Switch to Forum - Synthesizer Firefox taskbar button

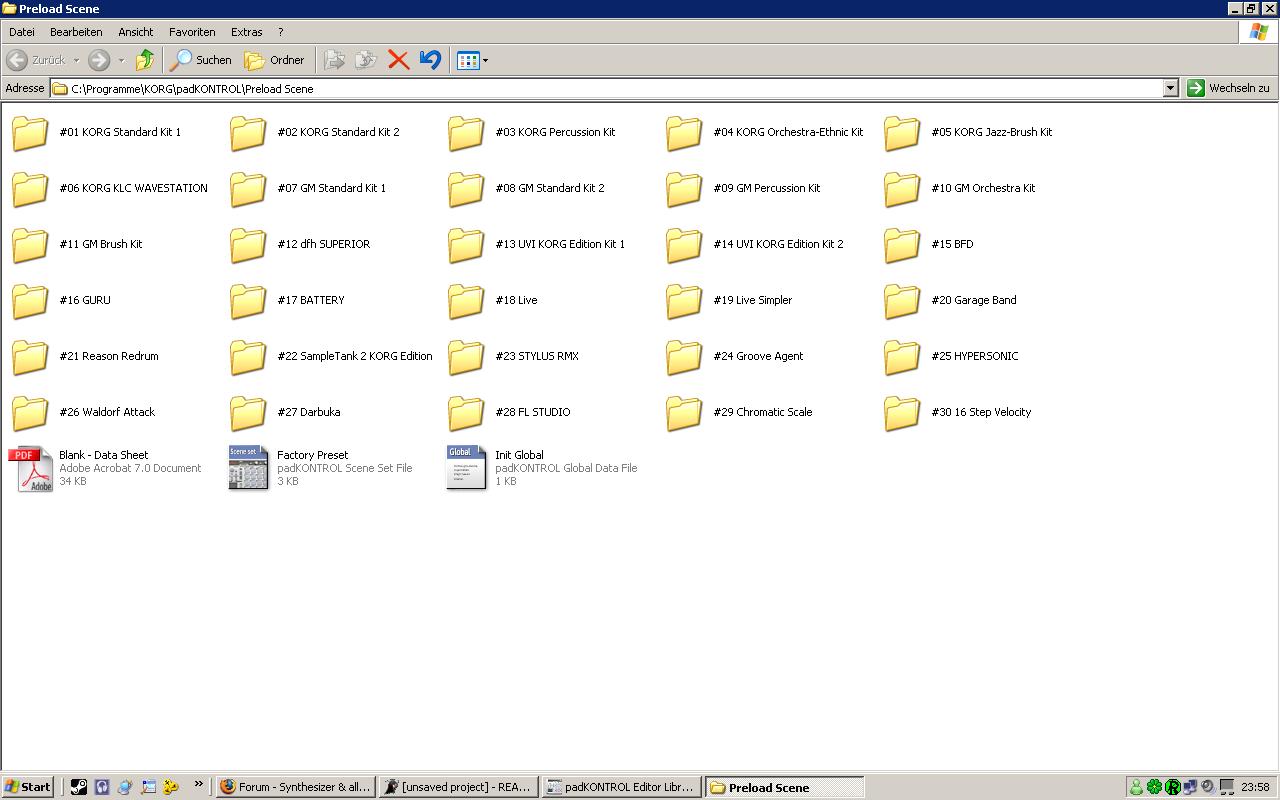pyautogui.click(x=296, y=787)
